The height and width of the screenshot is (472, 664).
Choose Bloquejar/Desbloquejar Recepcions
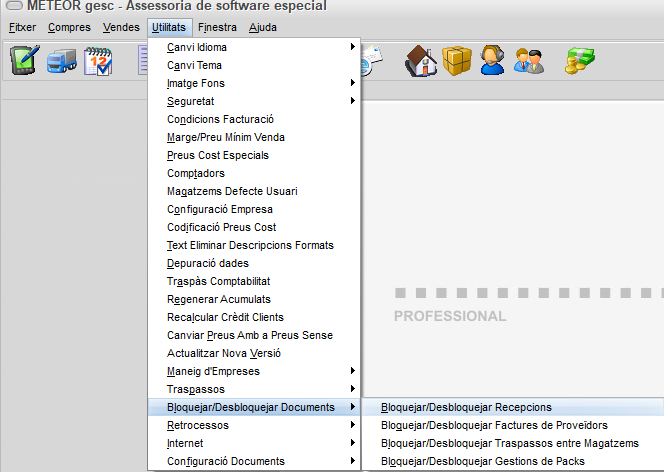[x=513, y=407]
